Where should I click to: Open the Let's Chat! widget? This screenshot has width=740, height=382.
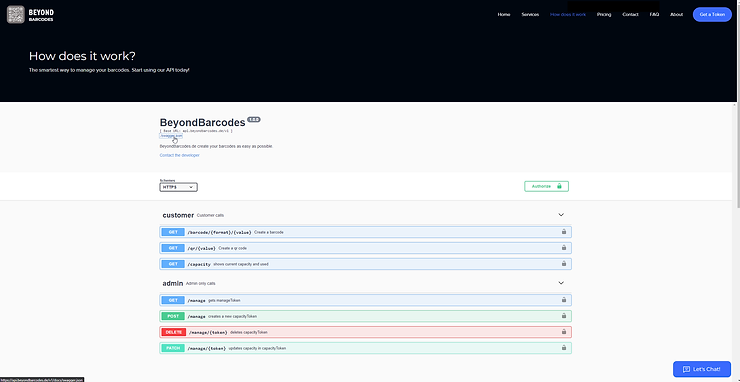pyautogui.click(x=702, y=369)
